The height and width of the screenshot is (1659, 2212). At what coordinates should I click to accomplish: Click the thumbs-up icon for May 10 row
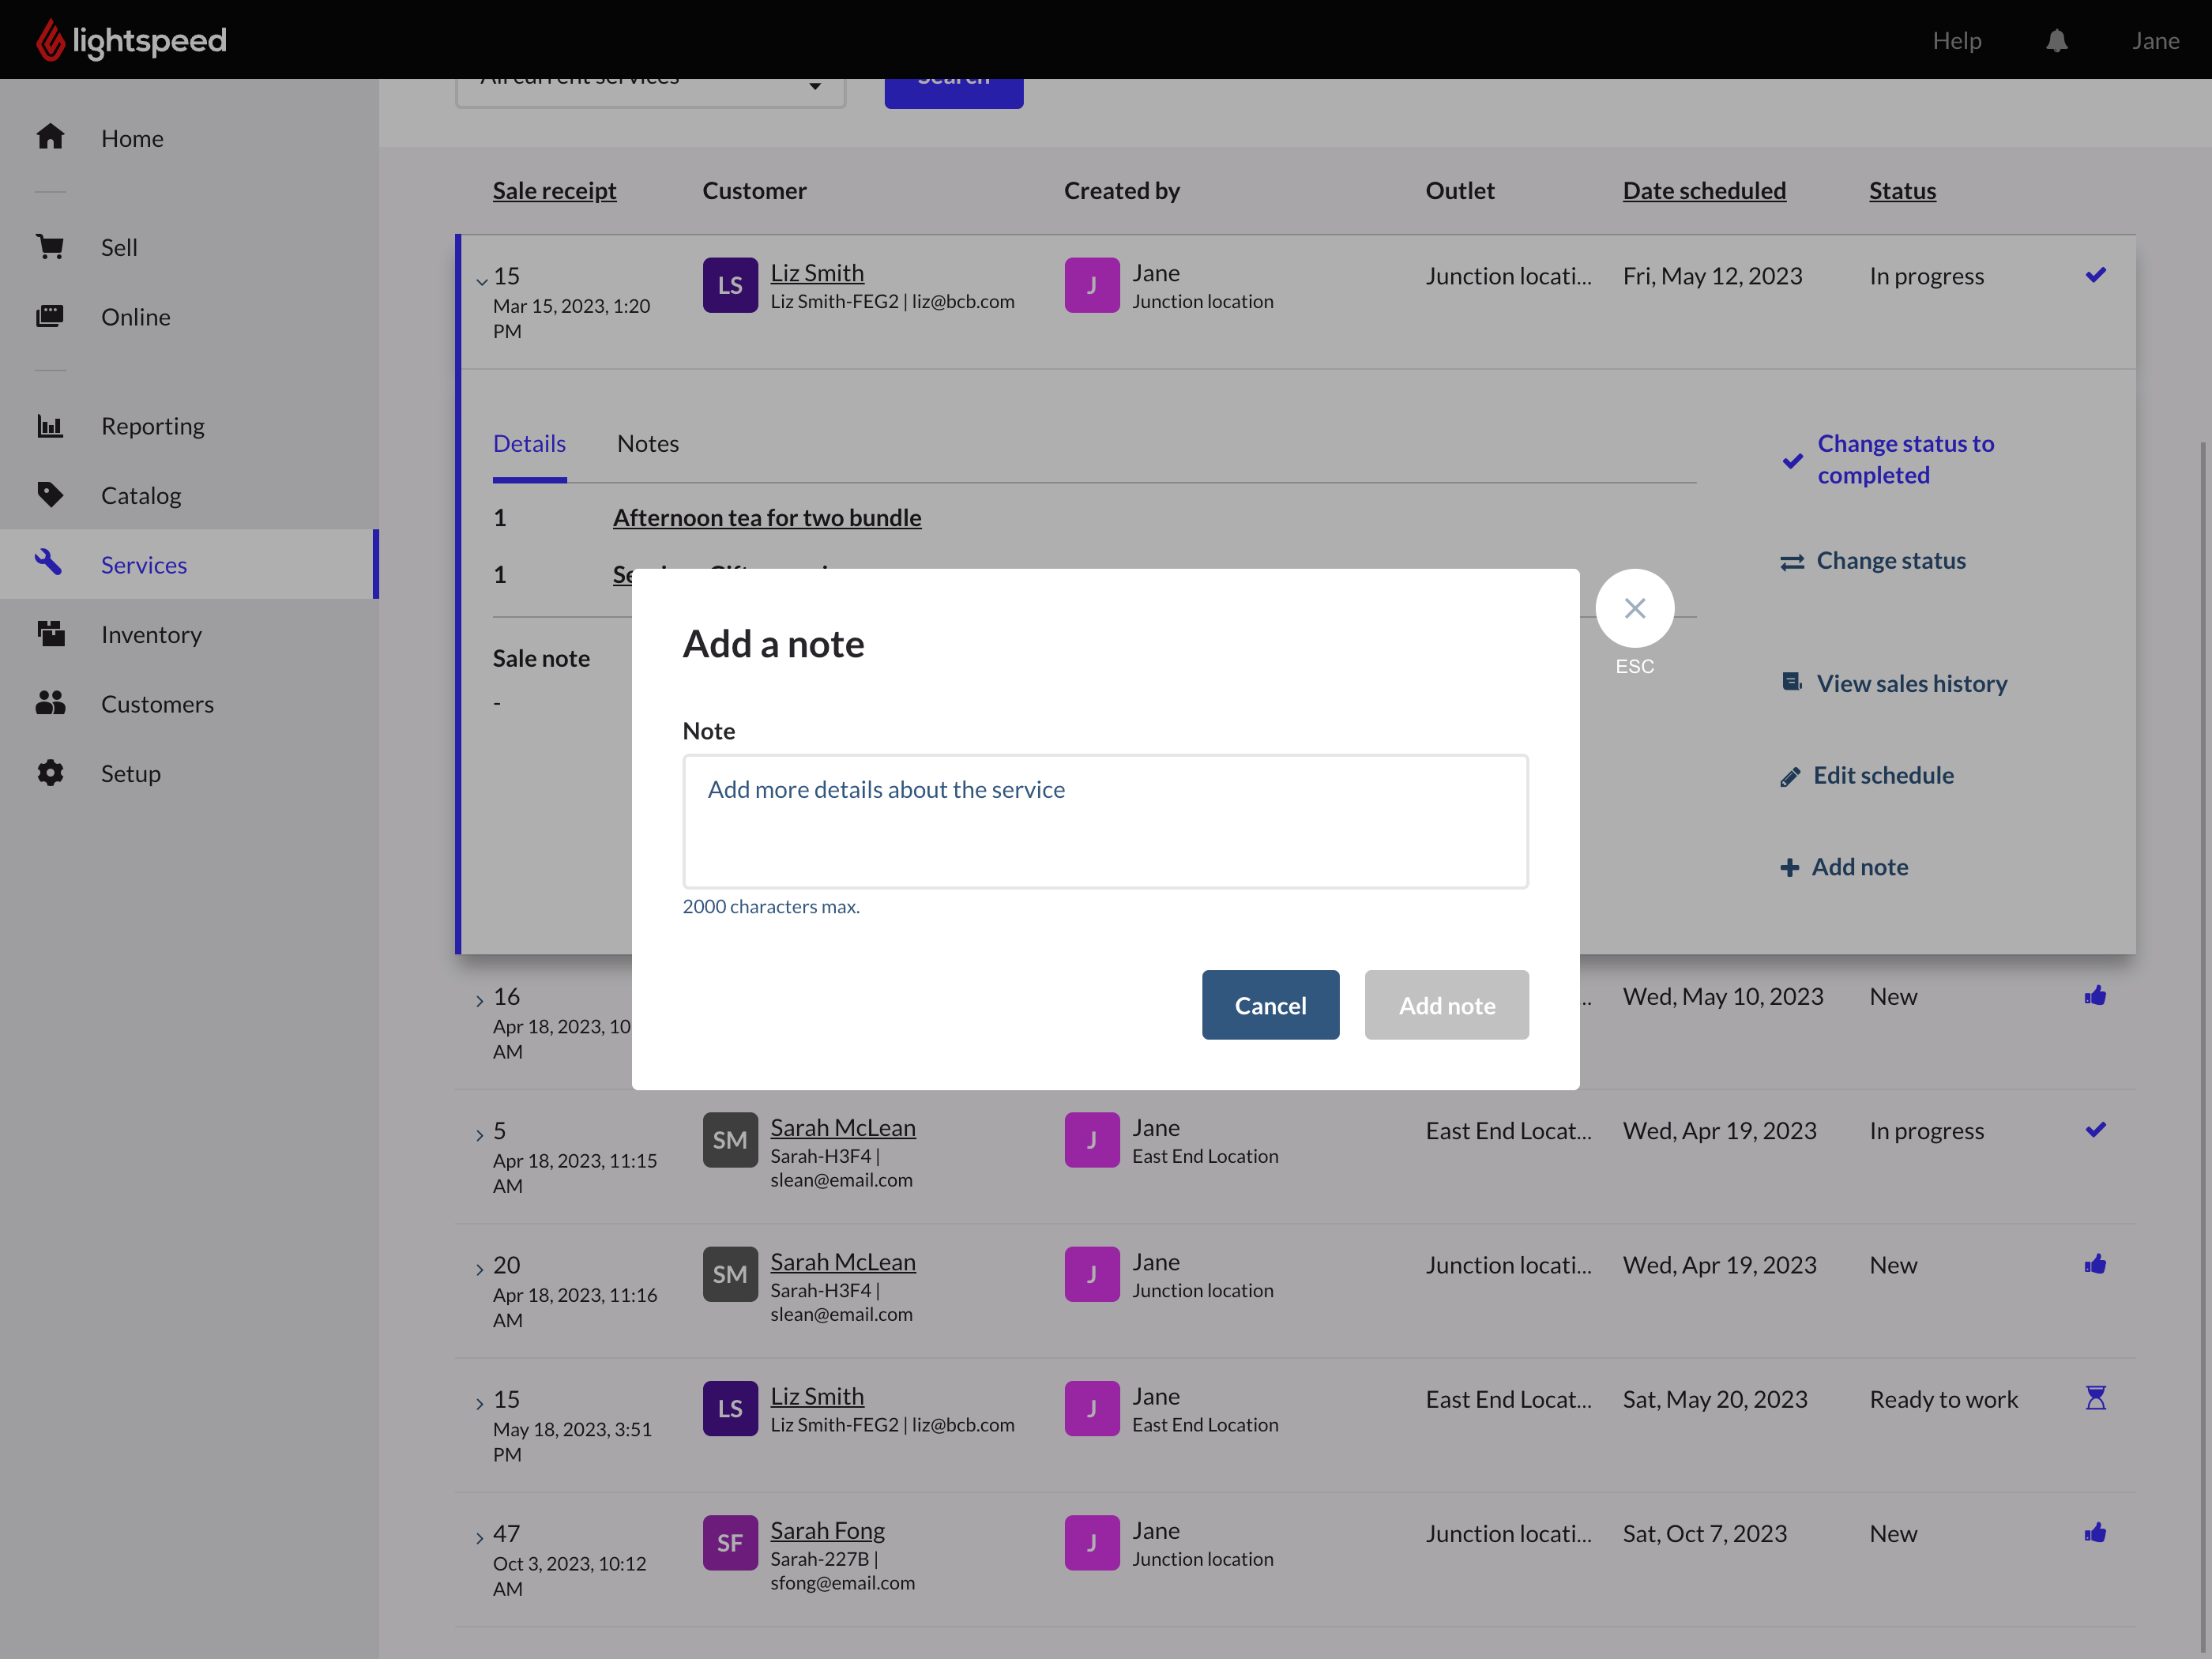coord(2095,995)
